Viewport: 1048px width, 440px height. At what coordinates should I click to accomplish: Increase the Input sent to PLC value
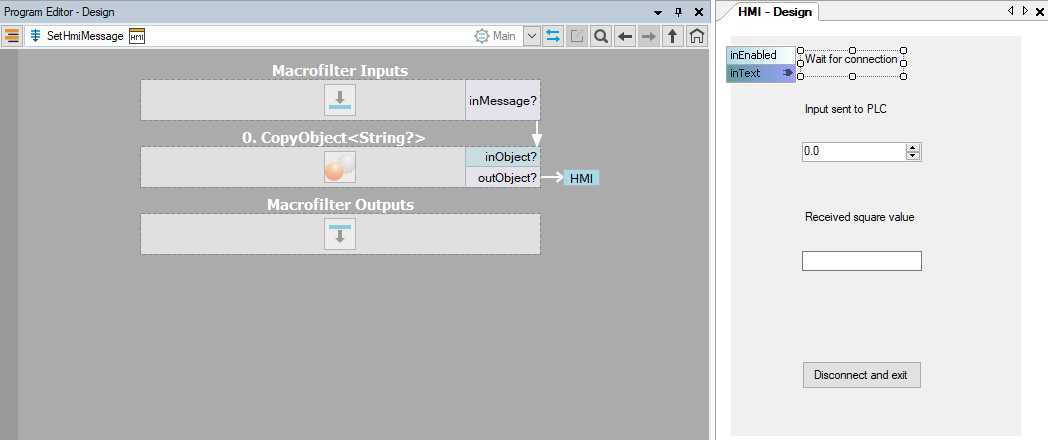coord(912,148)
